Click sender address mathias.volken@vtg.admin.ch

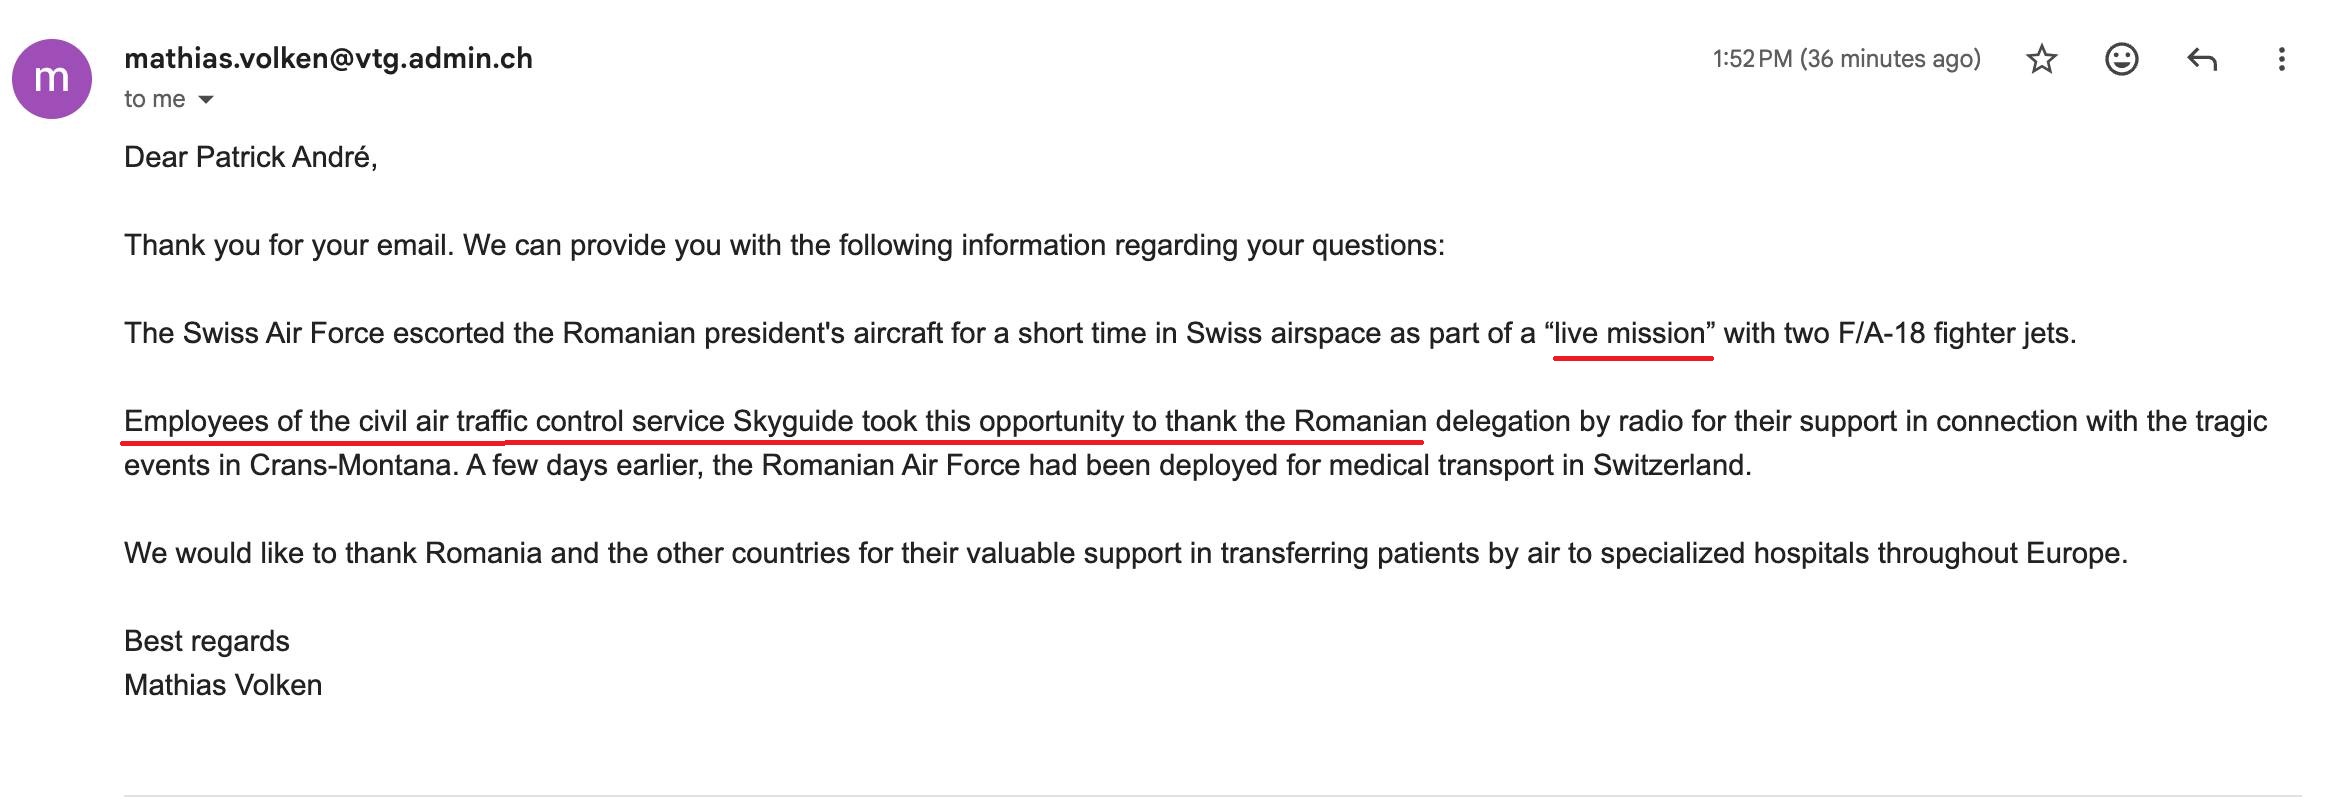pyautogui.click(x=328, y=59)
